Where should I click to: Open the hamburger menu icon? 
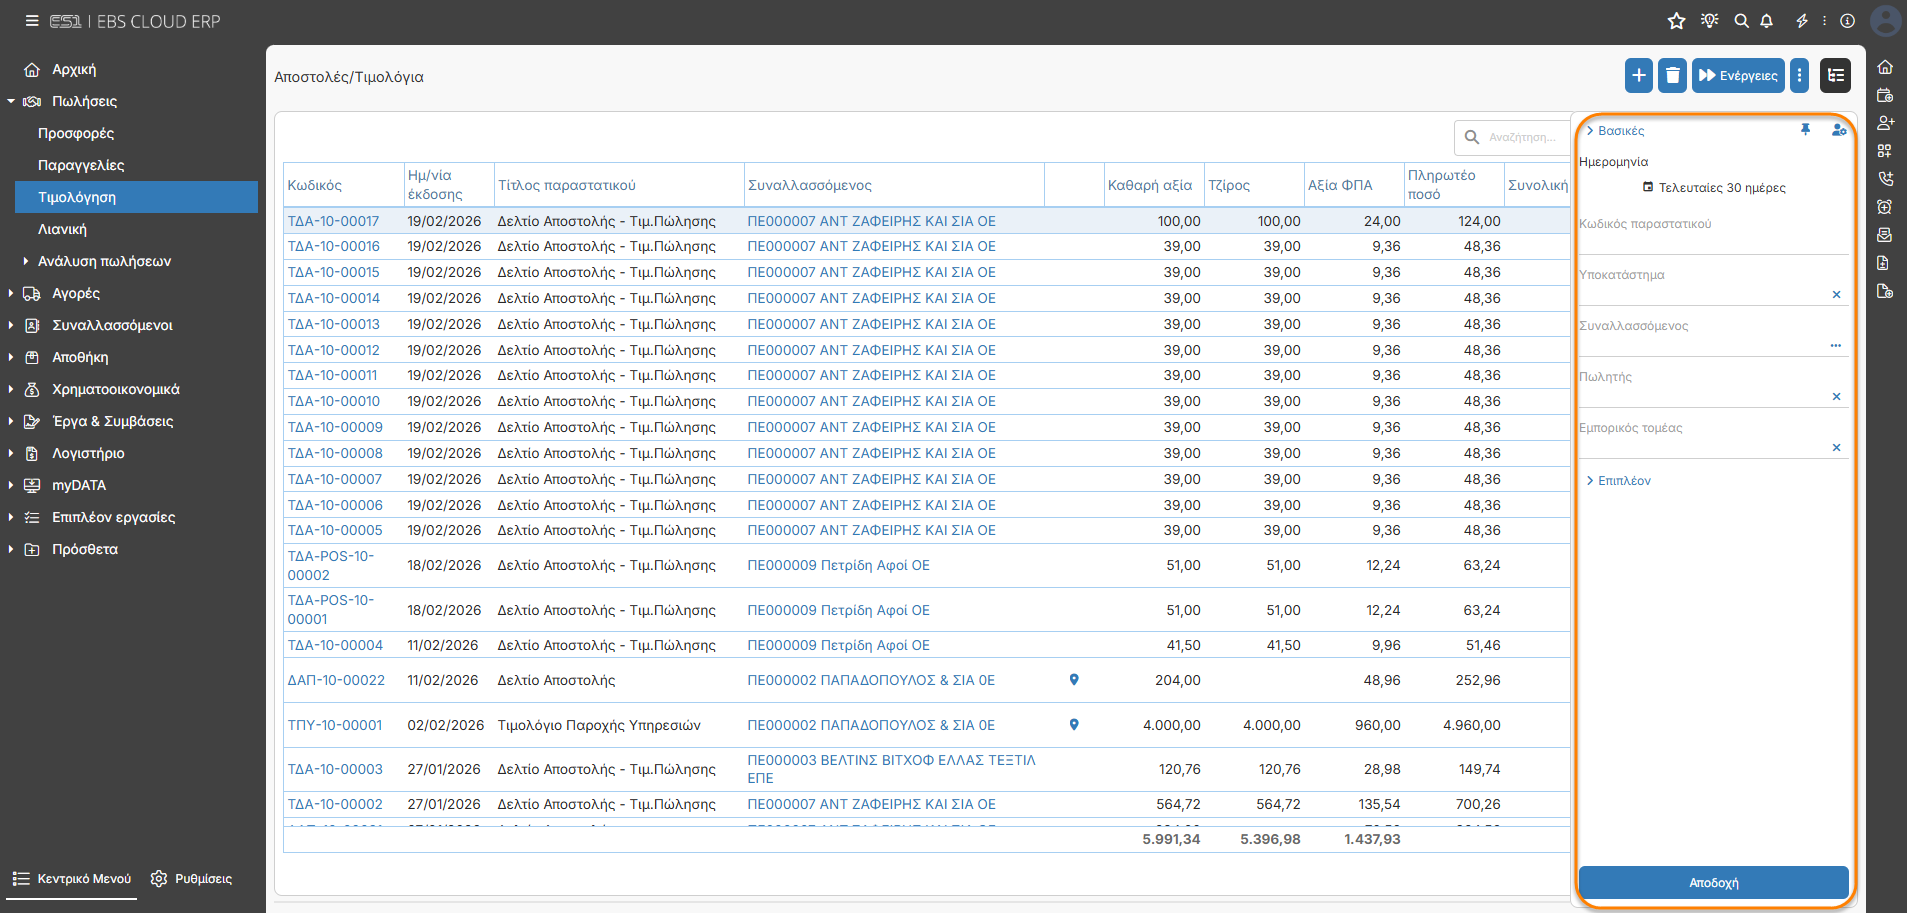click(x=32, y=21)
